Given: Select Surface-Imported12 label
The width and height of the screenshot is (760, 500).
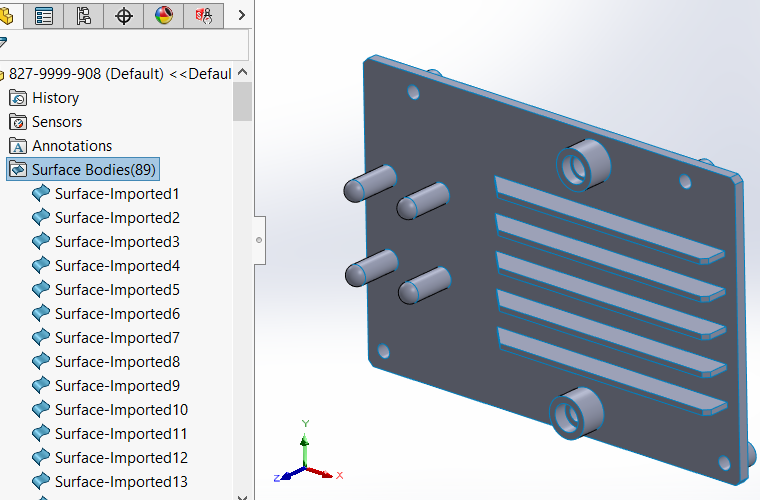Looking at the screenshot, I should click(121, 457).
